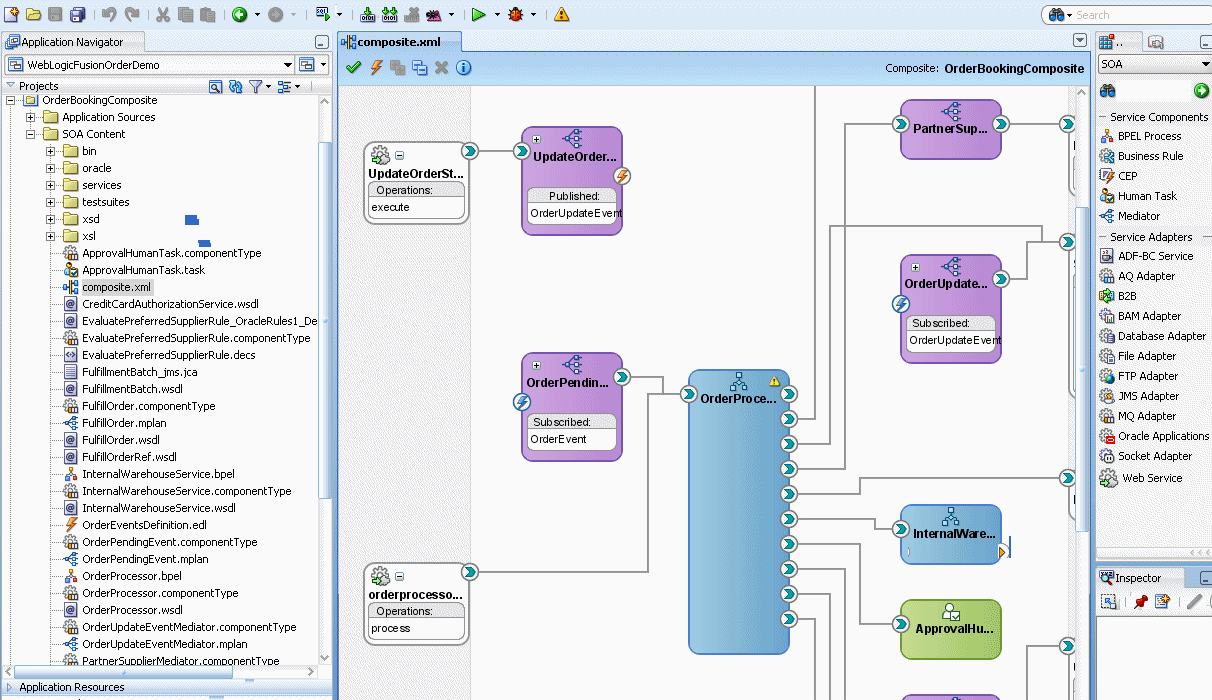Select FulfillOrder.mplan in the tree
This screenshot has width=1212, height=700.
point(124,423)
